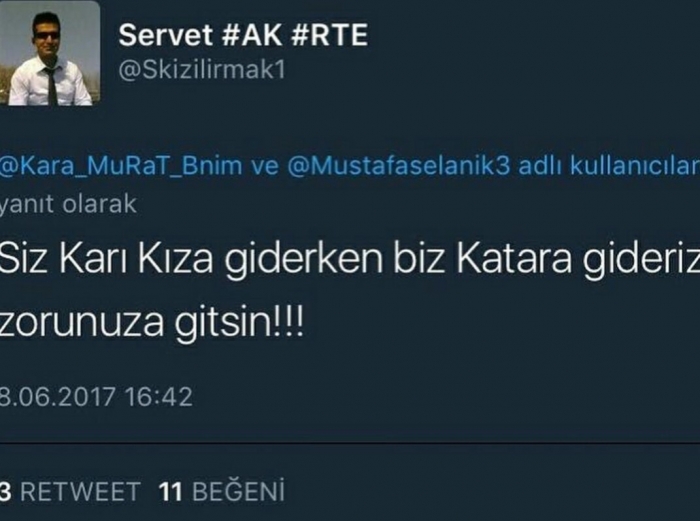Open the profile photo of Servet

coord(49,53)
